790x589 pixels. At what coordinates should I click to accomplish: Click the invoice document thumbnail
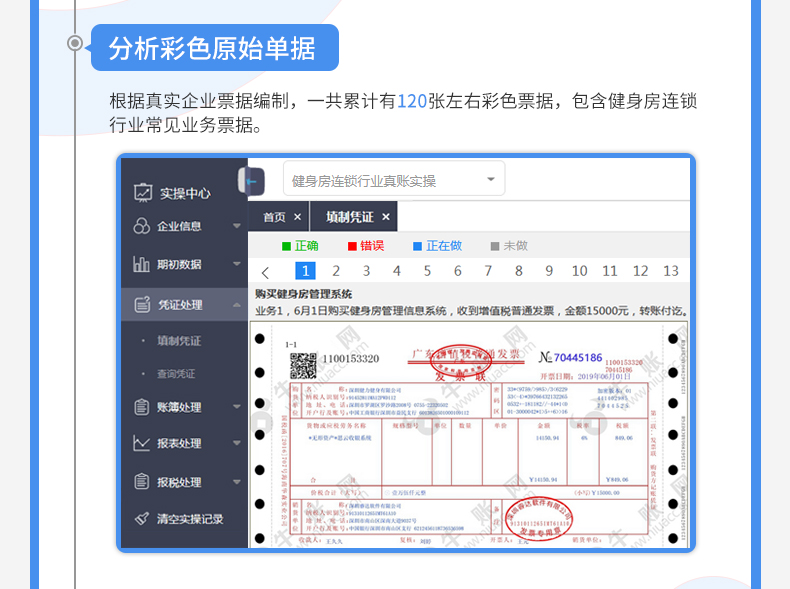(x=470, y=435)
